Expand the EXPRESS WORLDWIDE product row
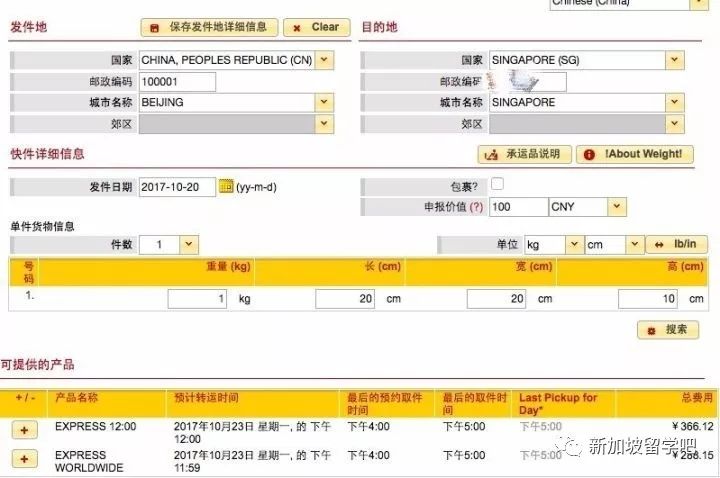Viewport: 720px width, 478px height. coord(25,459)
